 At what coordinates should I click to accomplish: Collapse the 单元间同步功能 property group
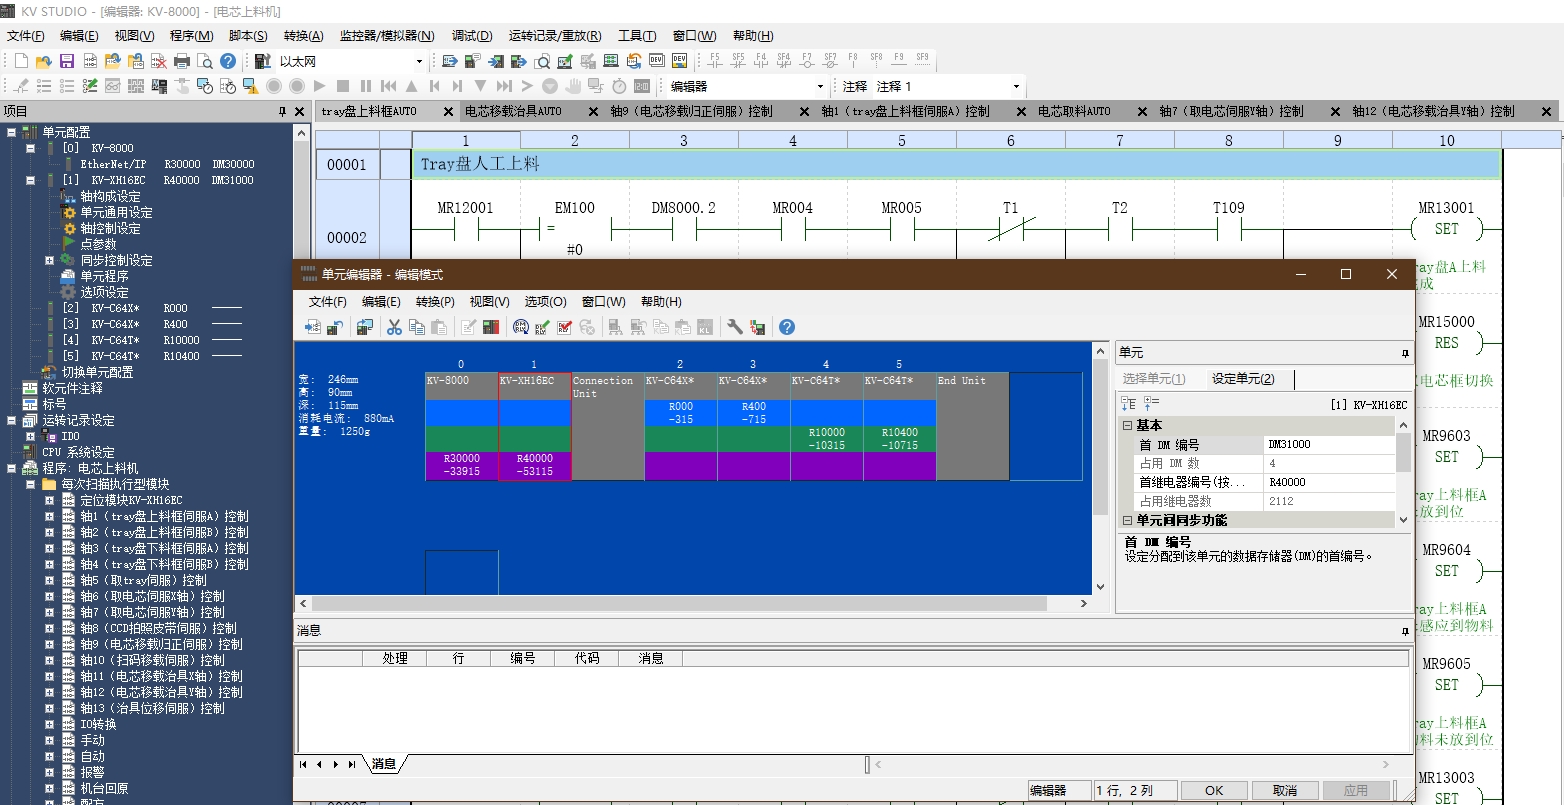click(x=1127, y=520)
